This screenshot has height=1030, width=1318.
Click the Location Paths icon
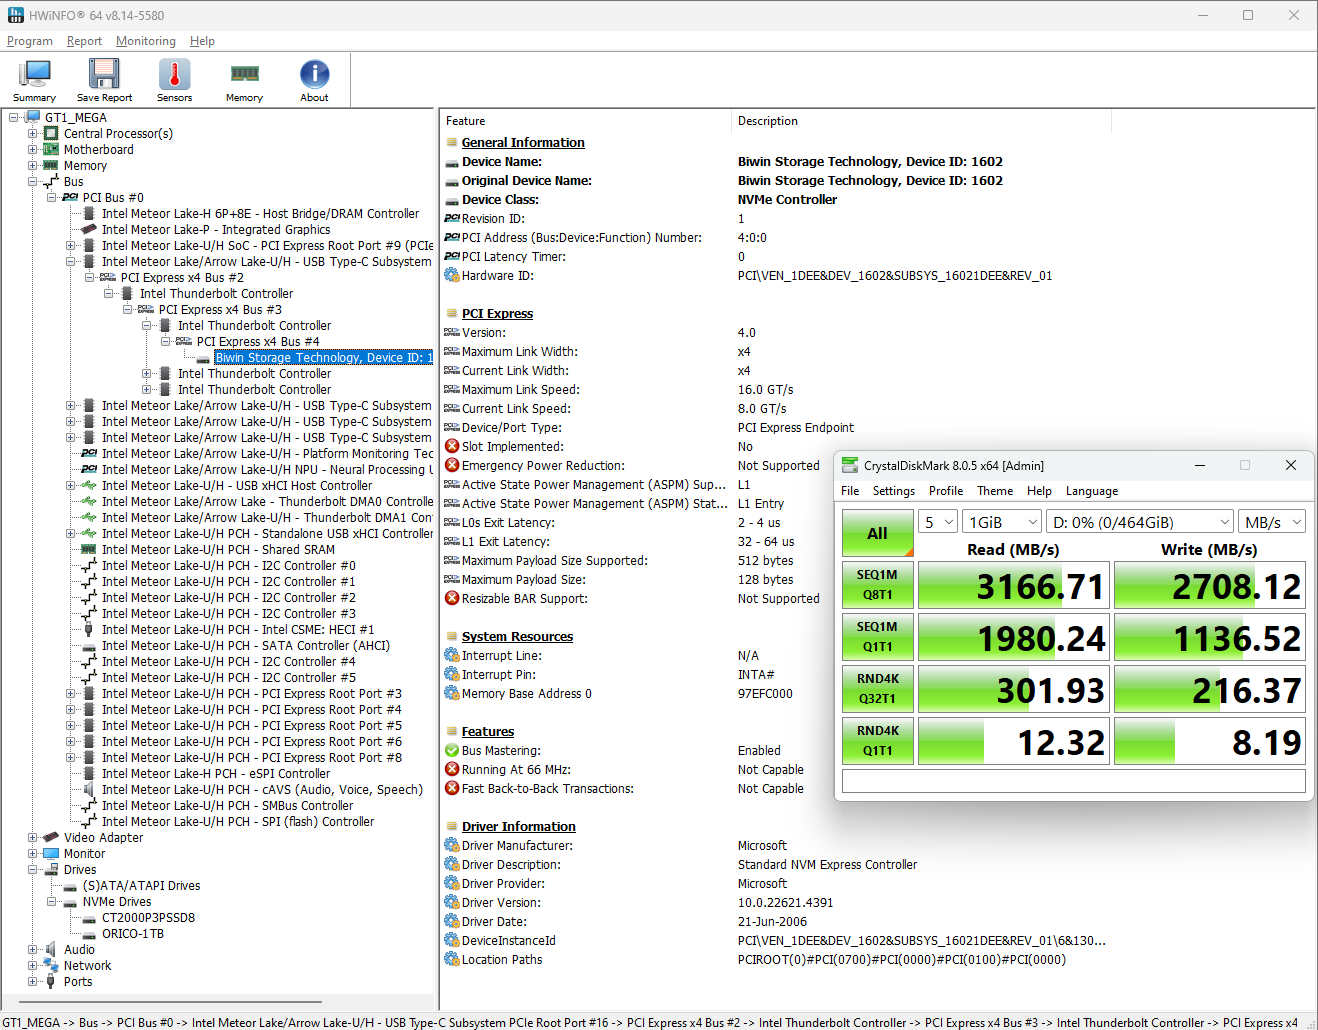[452, 959]
